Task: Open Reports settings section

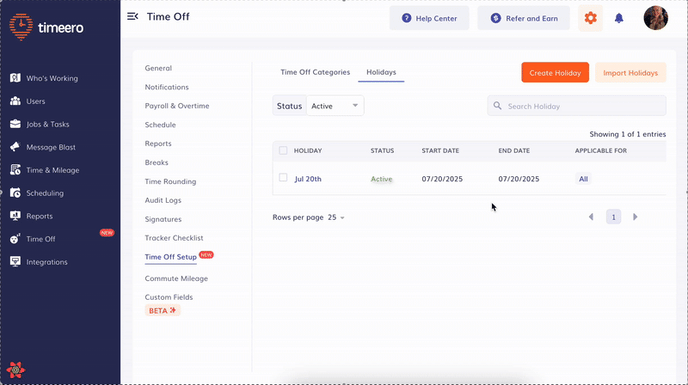Action: coord(158,144)
